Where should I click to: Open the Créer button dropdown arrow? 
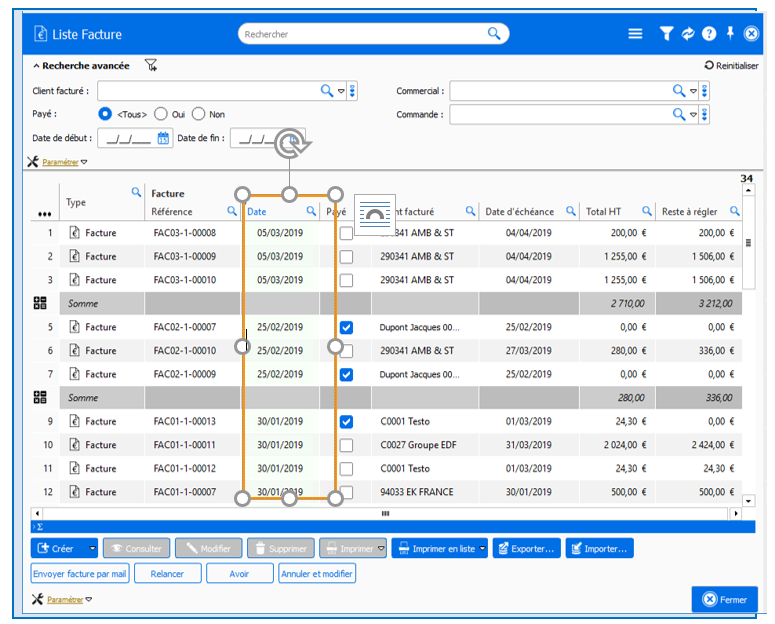coord(92,548)
